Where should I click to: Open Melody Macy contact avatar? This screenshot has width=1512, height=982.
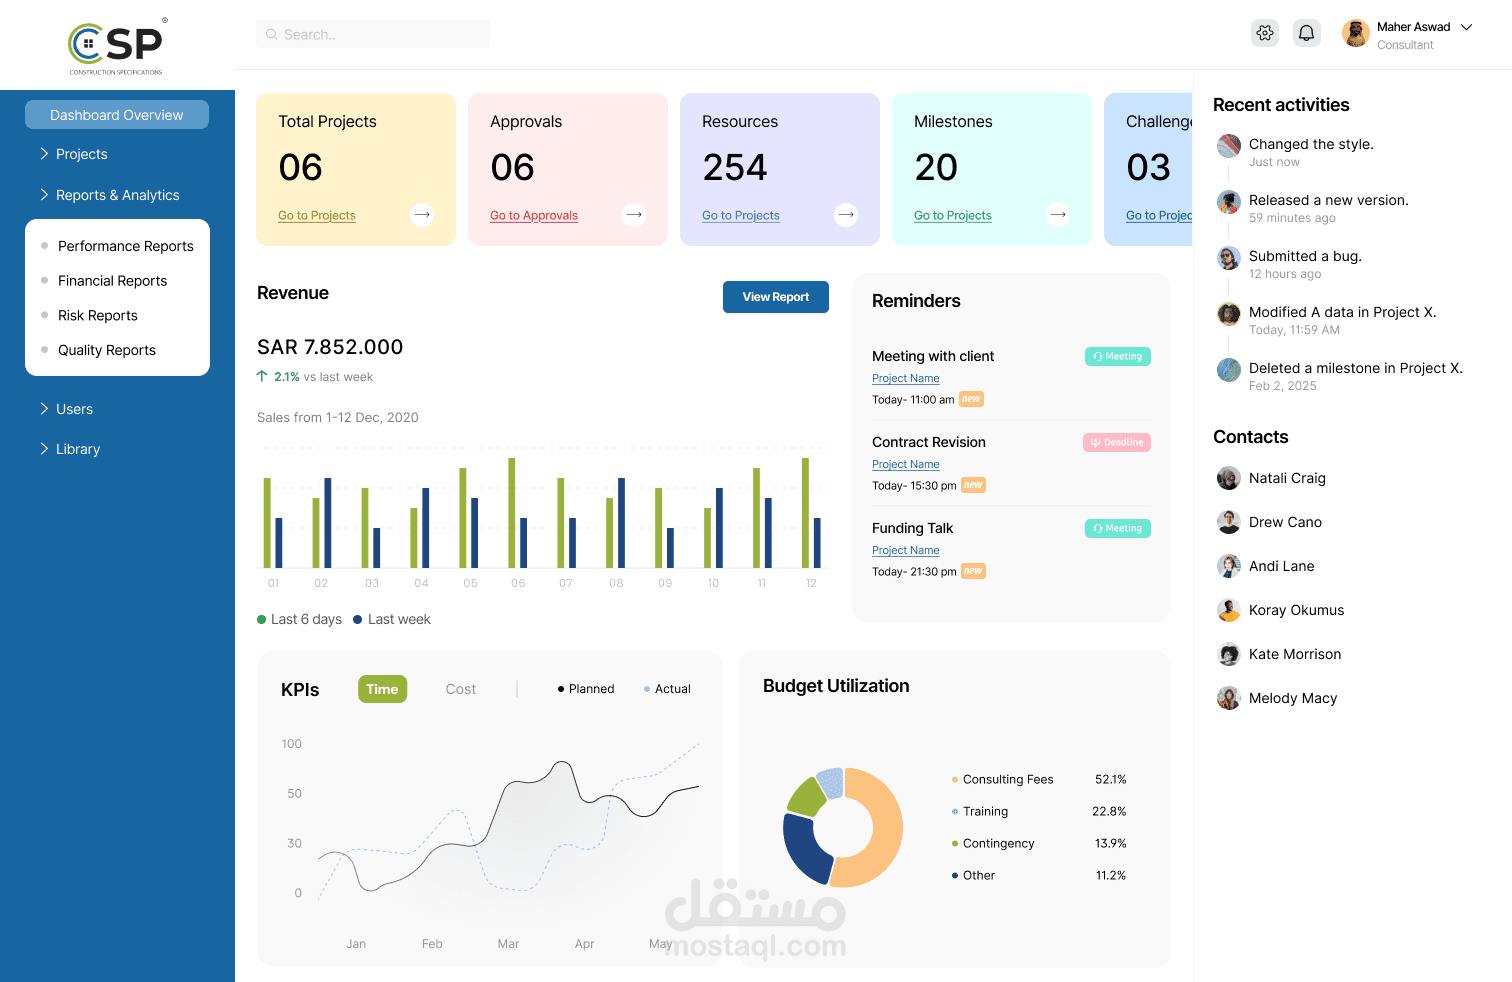1229,698
